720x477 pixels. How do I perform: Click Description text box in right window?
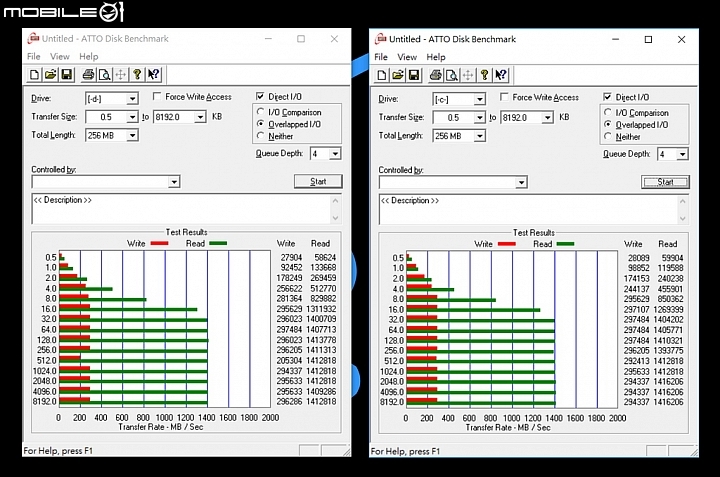(529, 209)
